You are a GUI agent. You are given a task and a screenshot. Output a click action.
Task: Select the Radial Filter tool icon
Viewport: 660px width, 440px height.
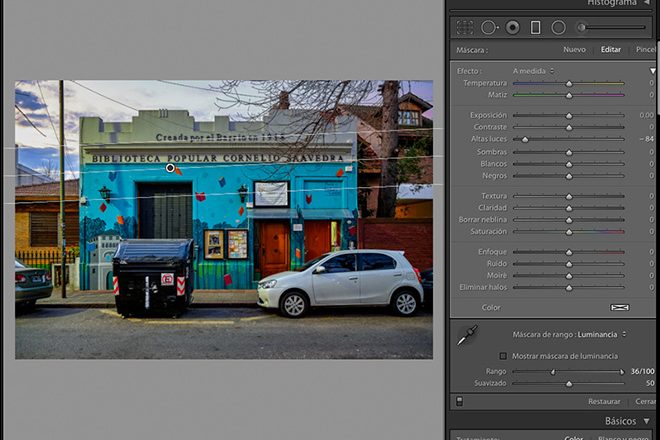pos(558,27)
